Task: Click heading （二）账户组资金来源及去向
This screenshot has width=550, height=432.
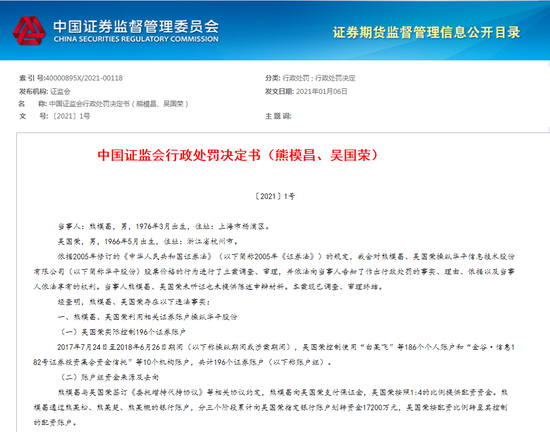Action: [109, 377]
